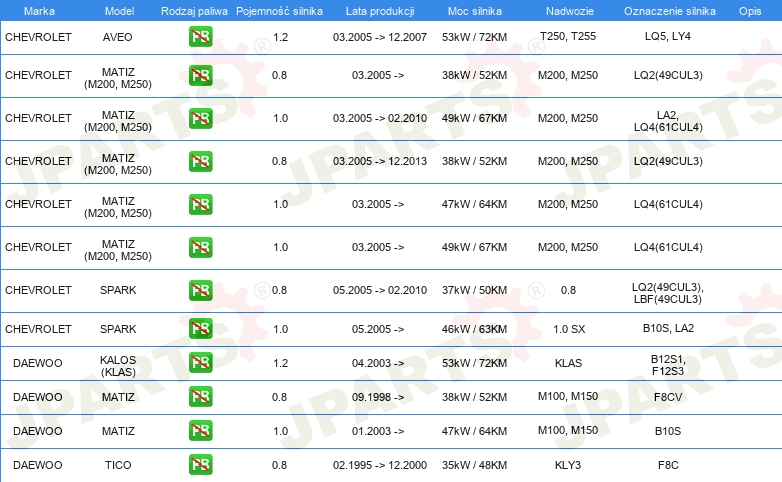This screenshot has height=482, width=782.
Task: Select the 09.1998 -> production date cell
Action: pyautogui.click(x=378, y=397)
